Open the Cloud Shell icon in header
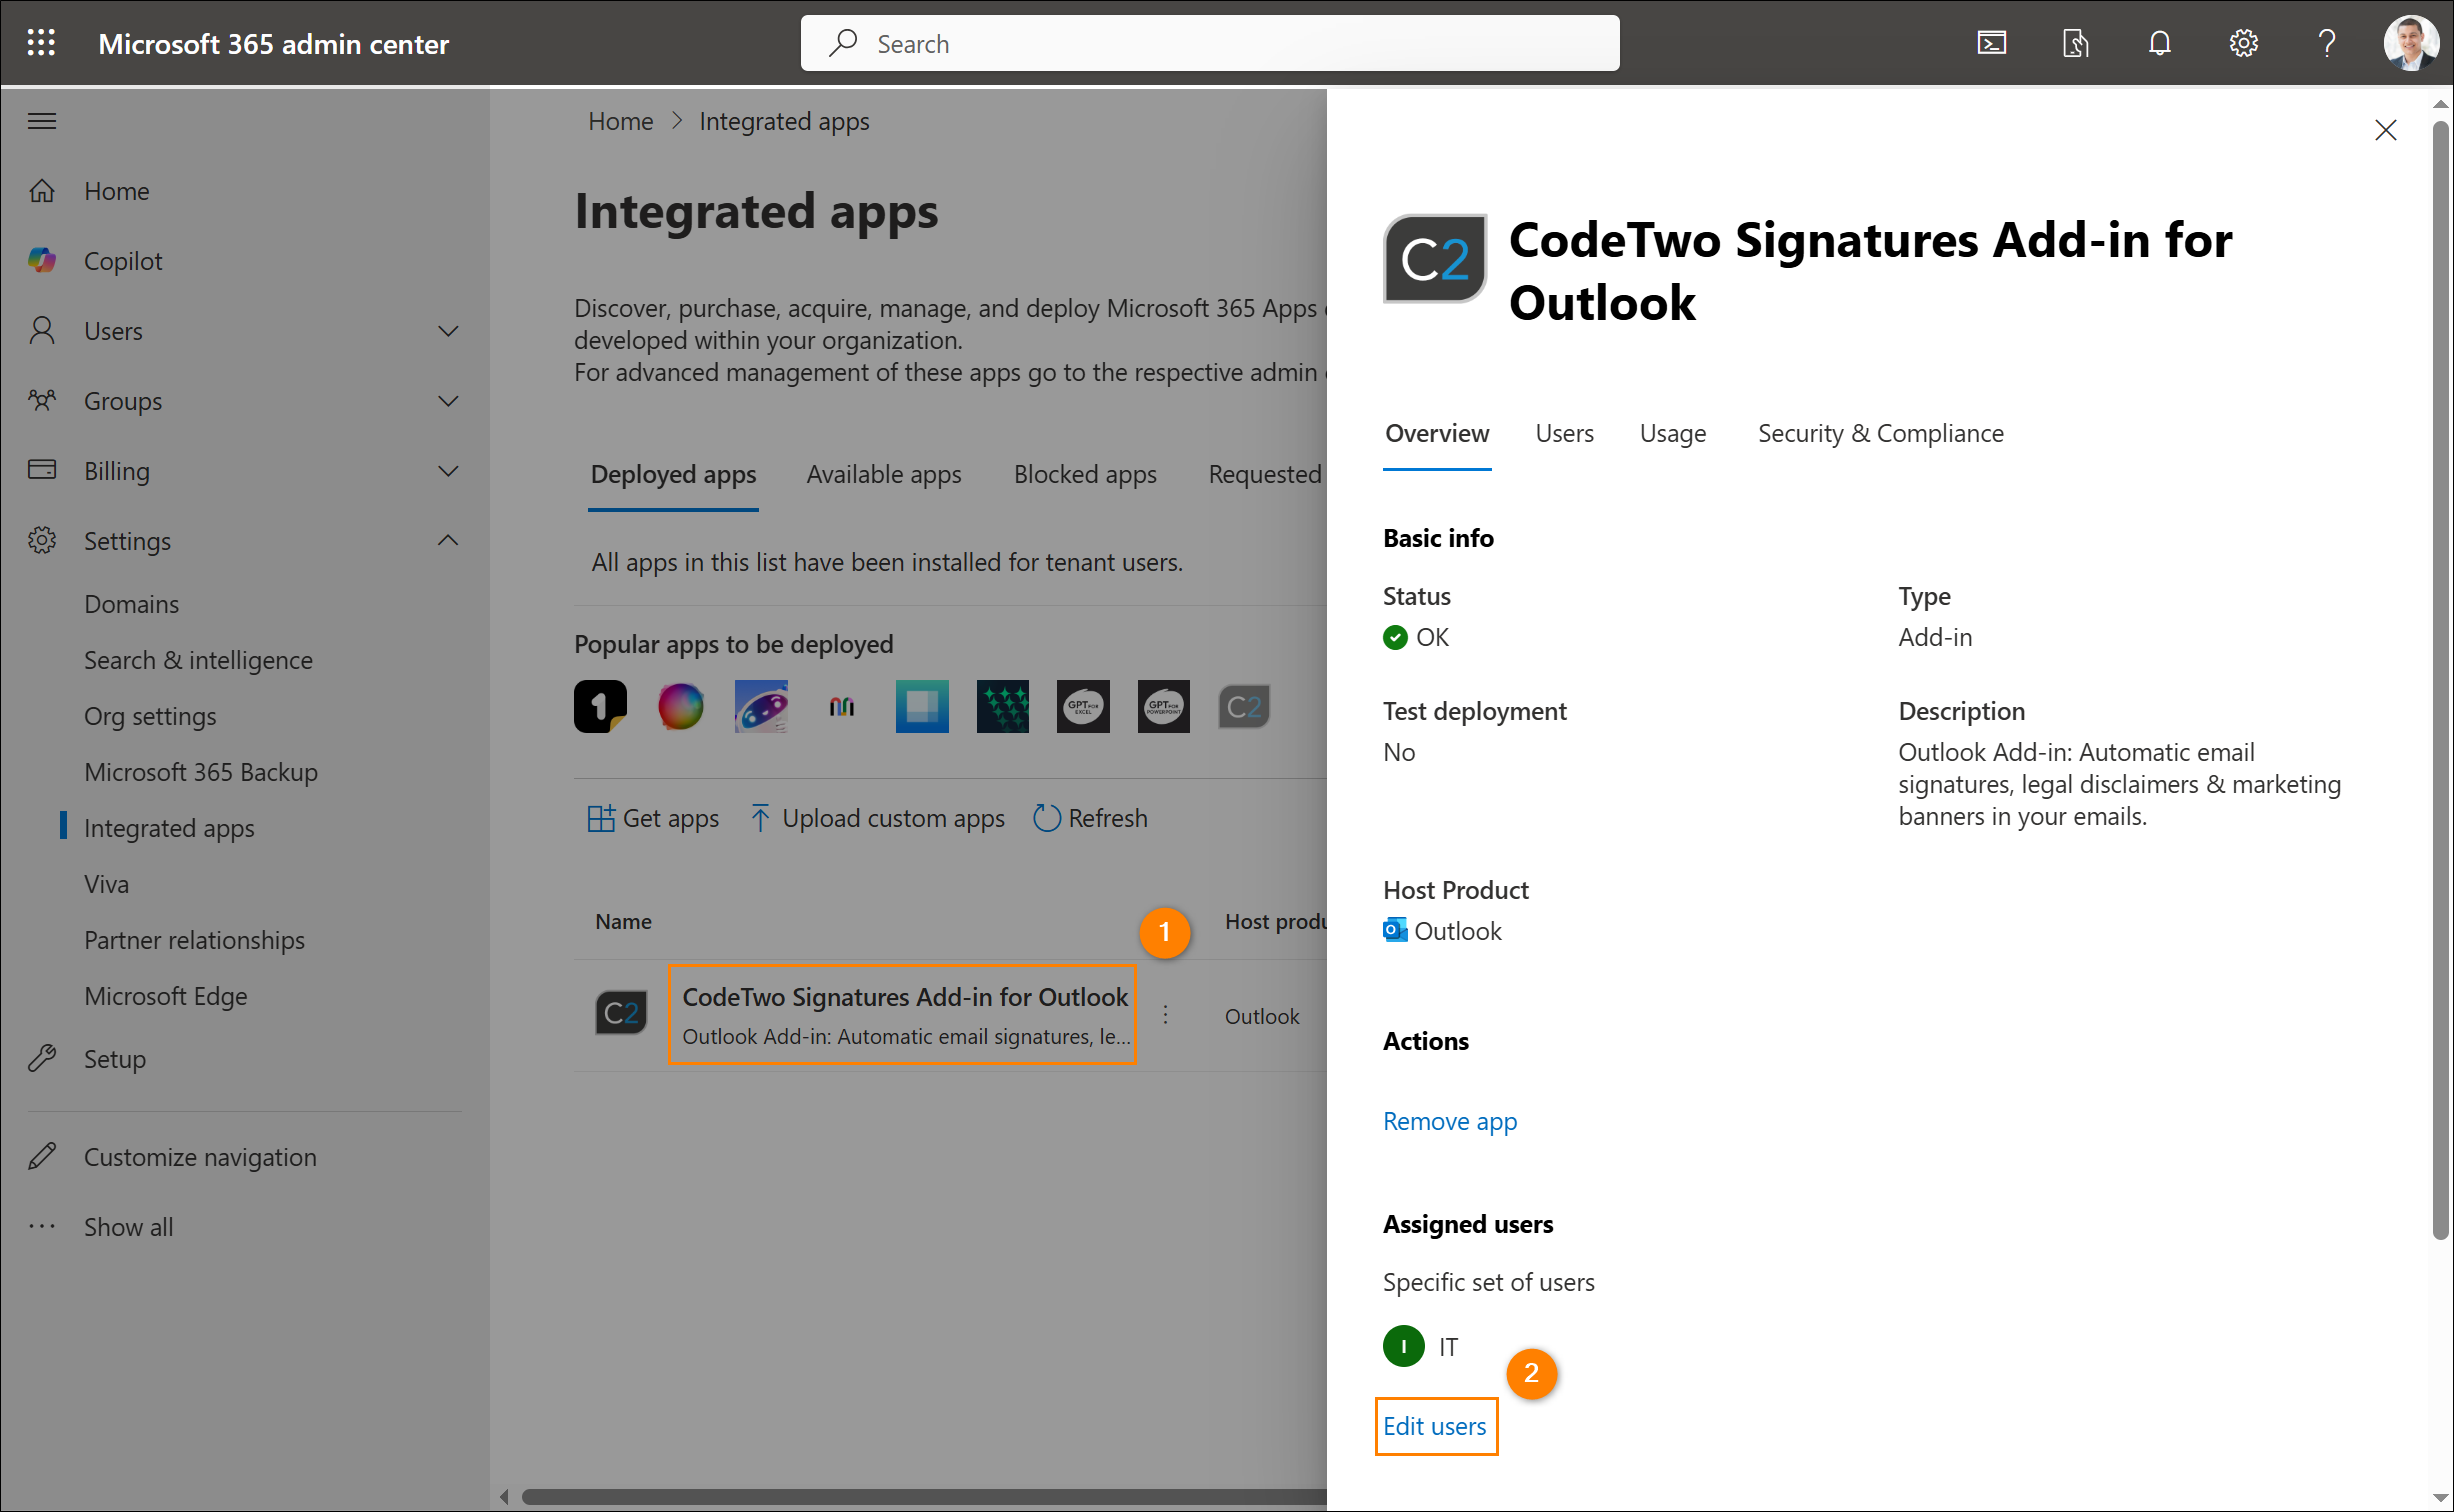Image resolution: width=2454 pixels, height=1512 pixels. coord(1991,43)
